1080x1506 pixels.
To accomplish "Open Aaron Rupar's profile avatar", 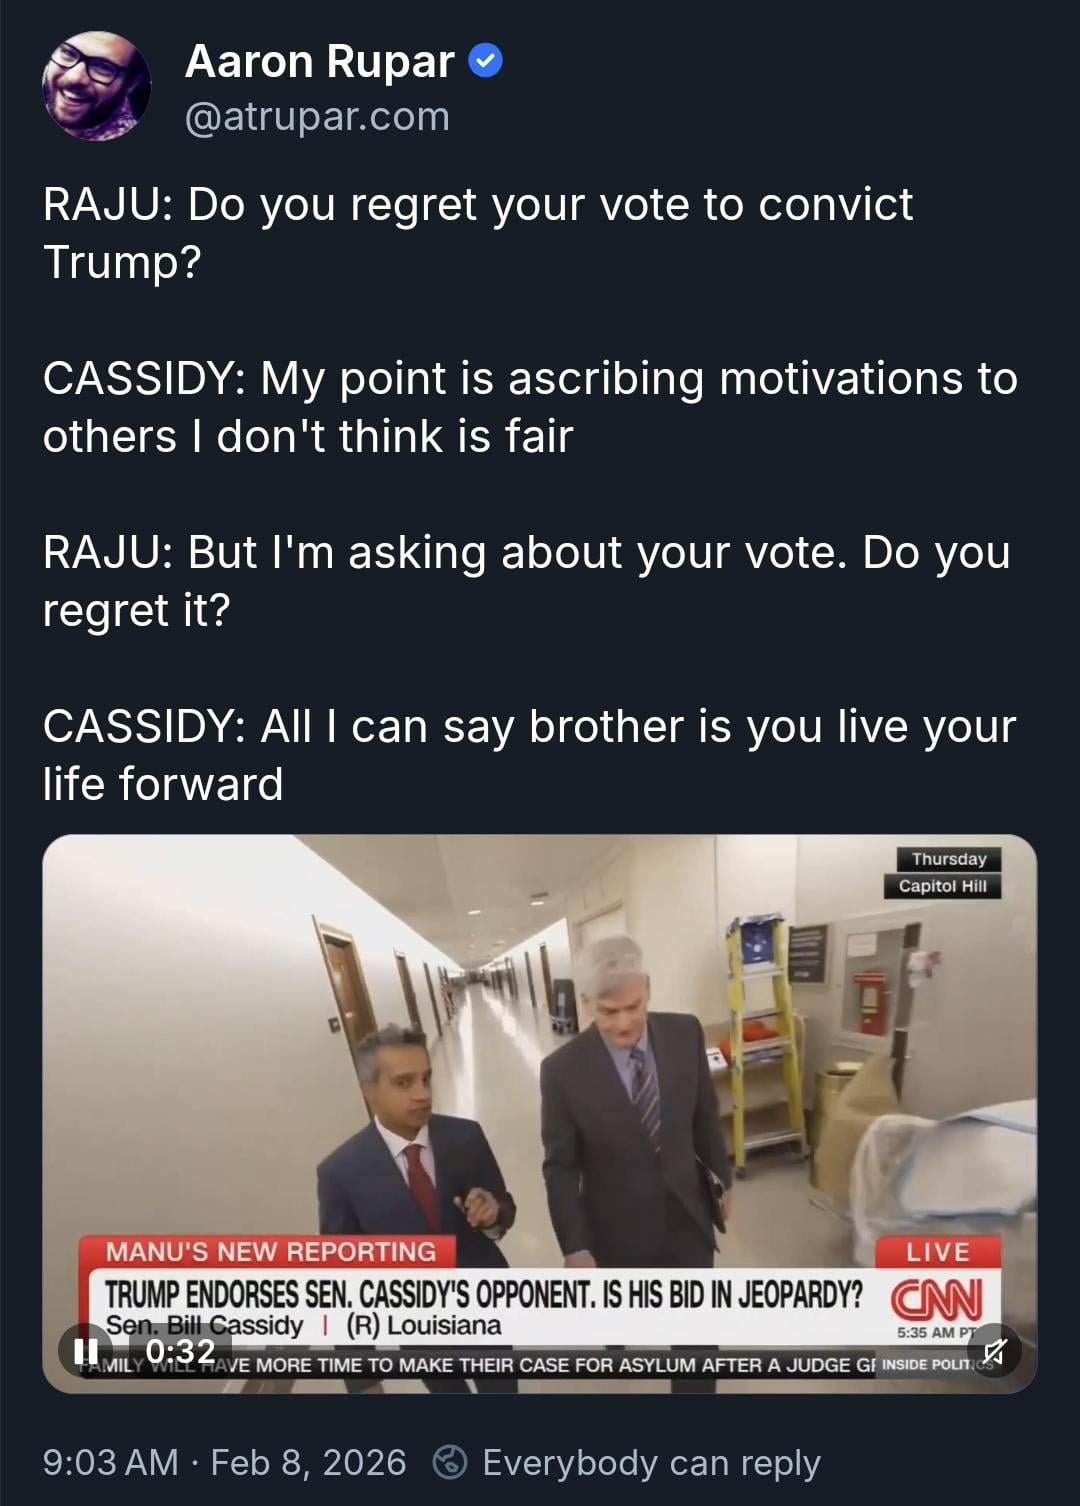I will pyautogui.click(x=96, y=86).
